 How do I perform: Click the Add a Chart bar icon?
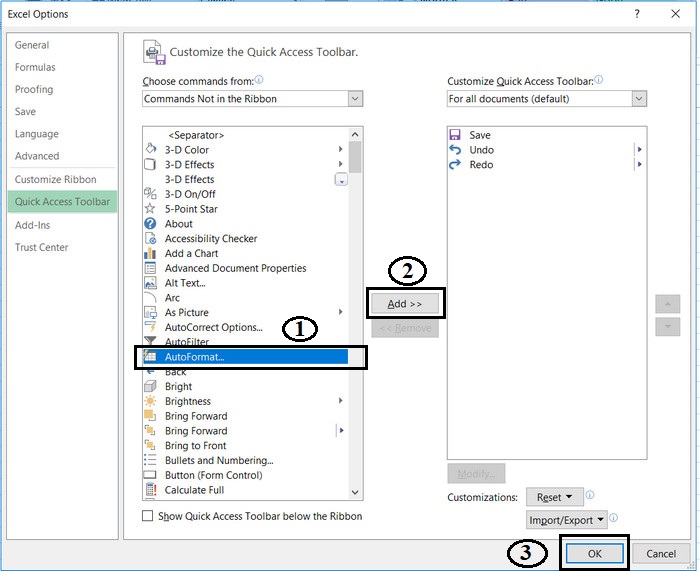(150, 253)
